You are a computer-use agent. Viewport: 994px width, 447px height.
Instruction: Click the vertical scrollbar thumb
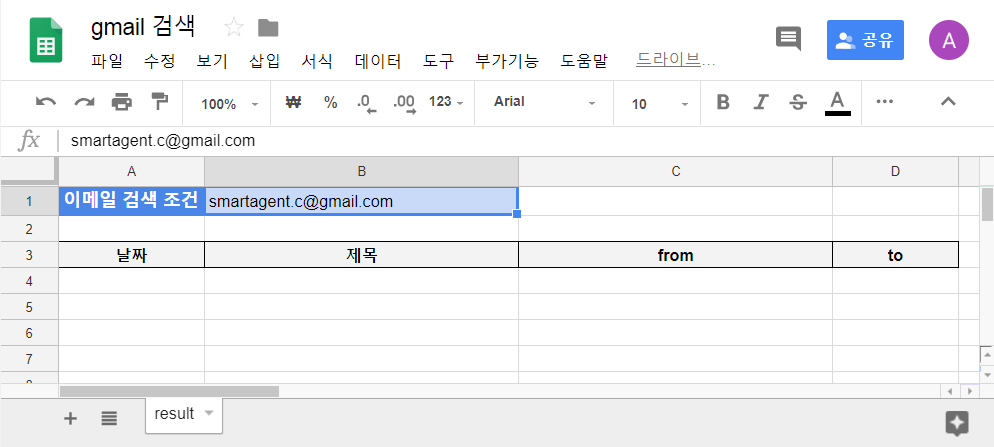tap(987, 204)
